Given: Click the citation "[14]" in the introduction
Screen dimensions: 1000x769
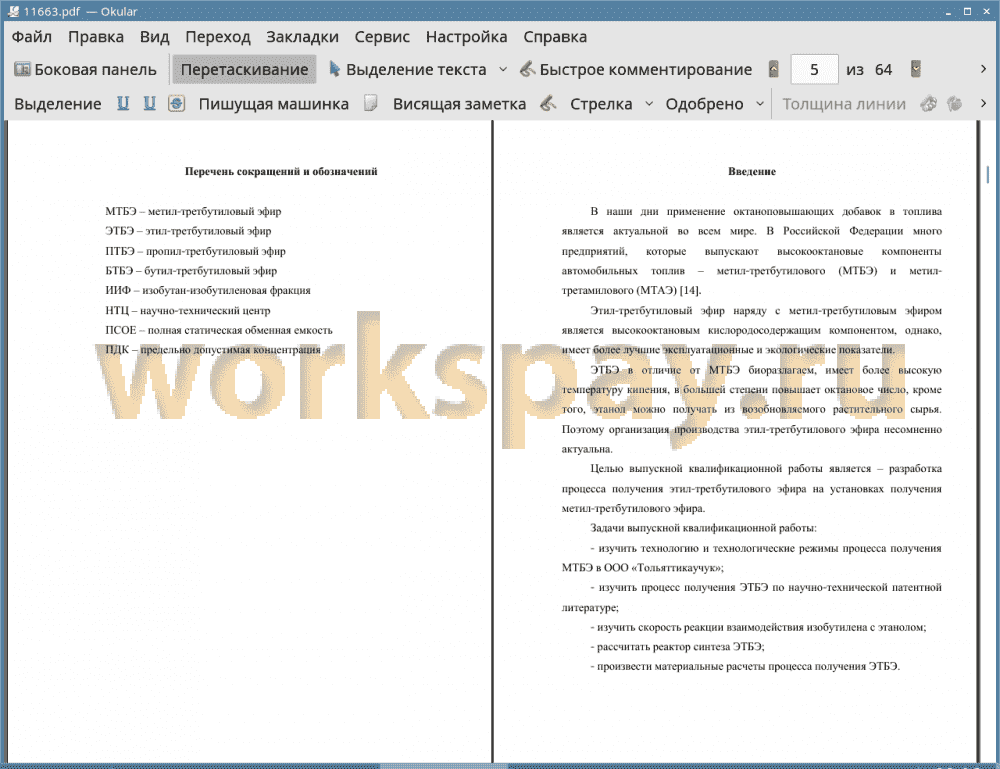Looking at the screenshot, I should pos(690,291).
